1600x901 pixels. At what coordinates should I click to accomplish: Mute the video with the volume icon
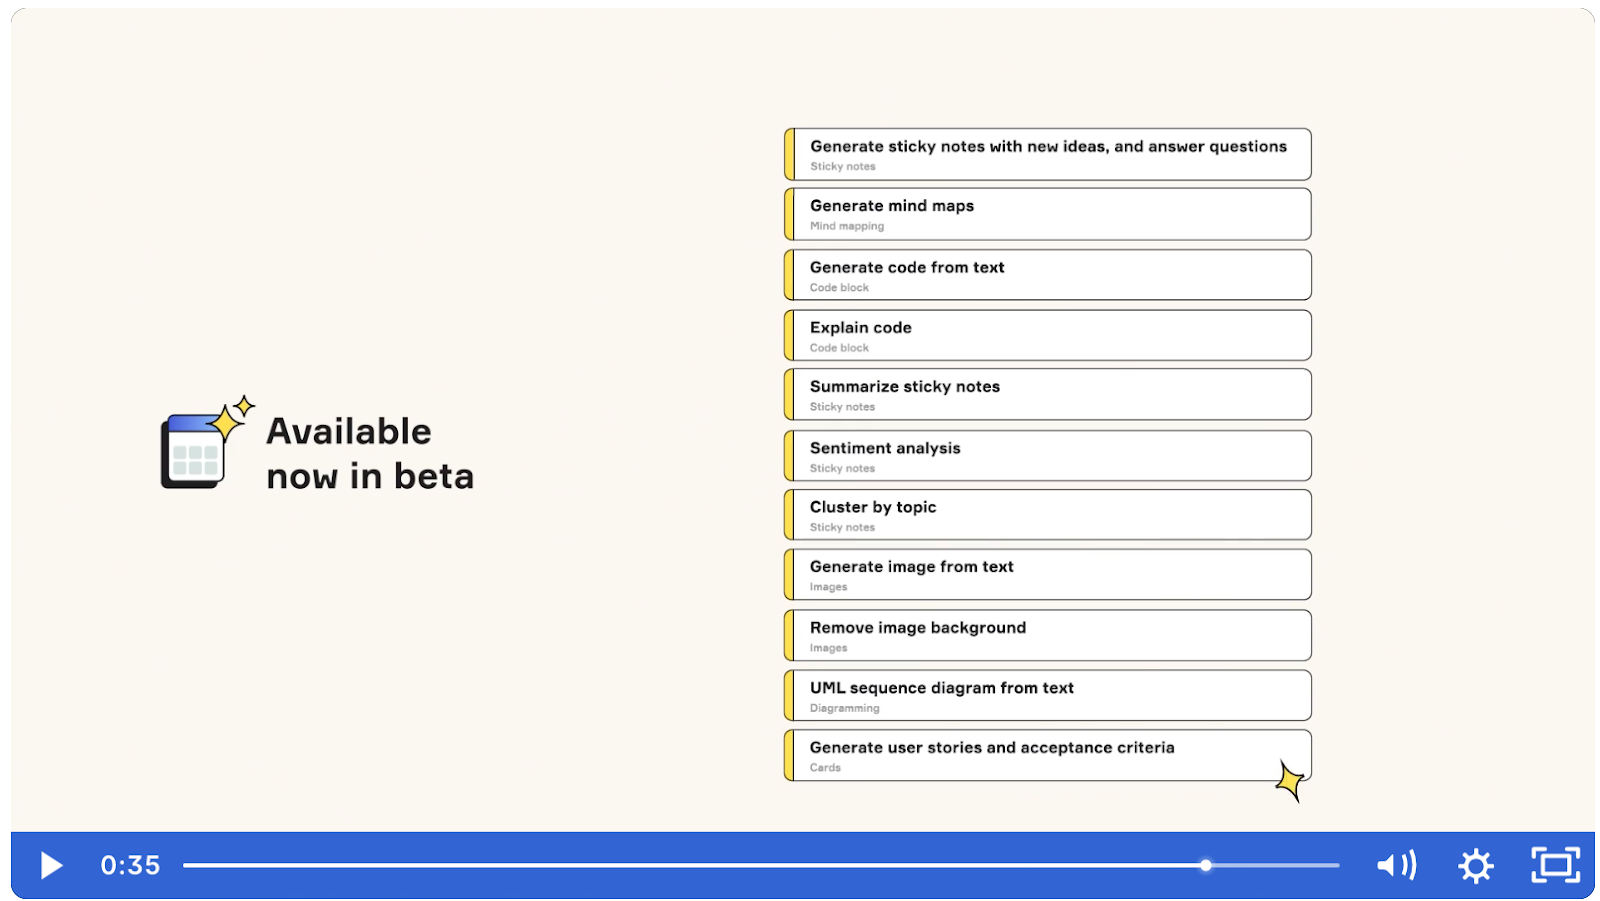coord(1396,865)
